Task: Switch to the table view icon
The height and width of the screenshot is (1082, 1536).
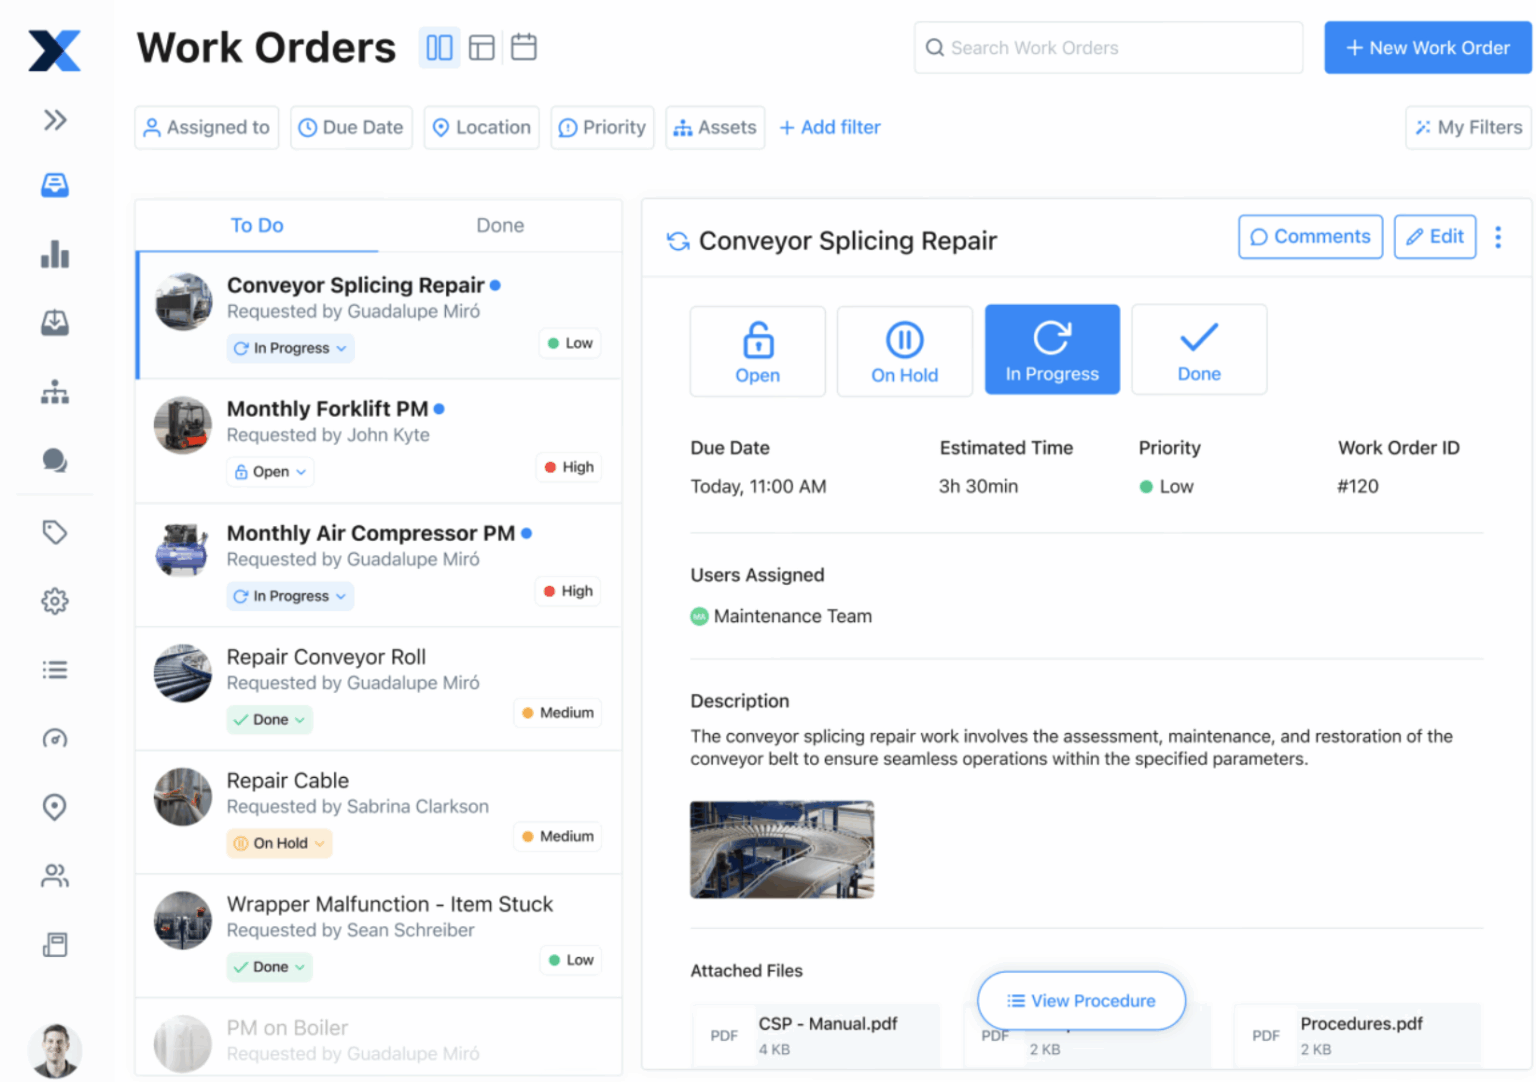Action: (x=481, y=46)
